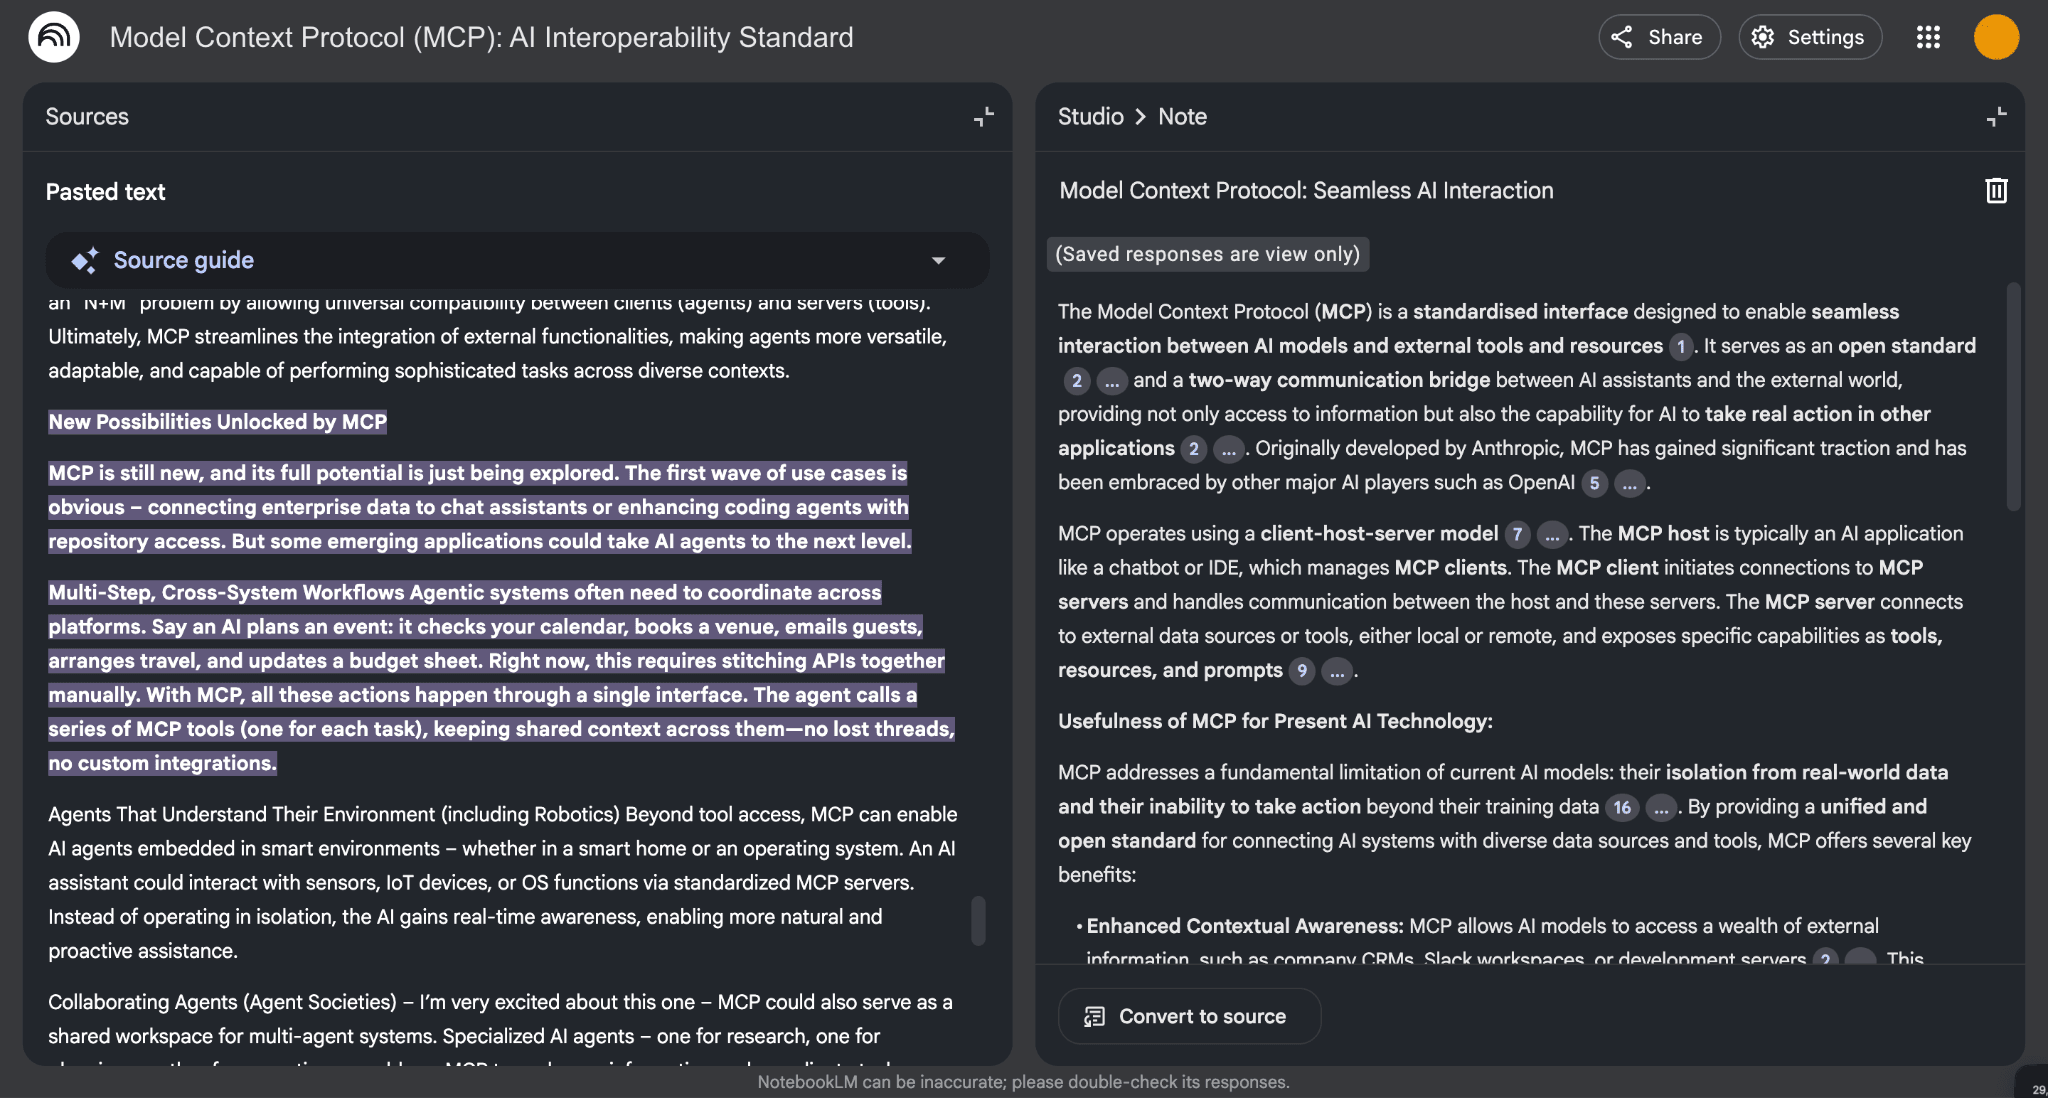Click the orange account avatar

[x=1996, y=37]
